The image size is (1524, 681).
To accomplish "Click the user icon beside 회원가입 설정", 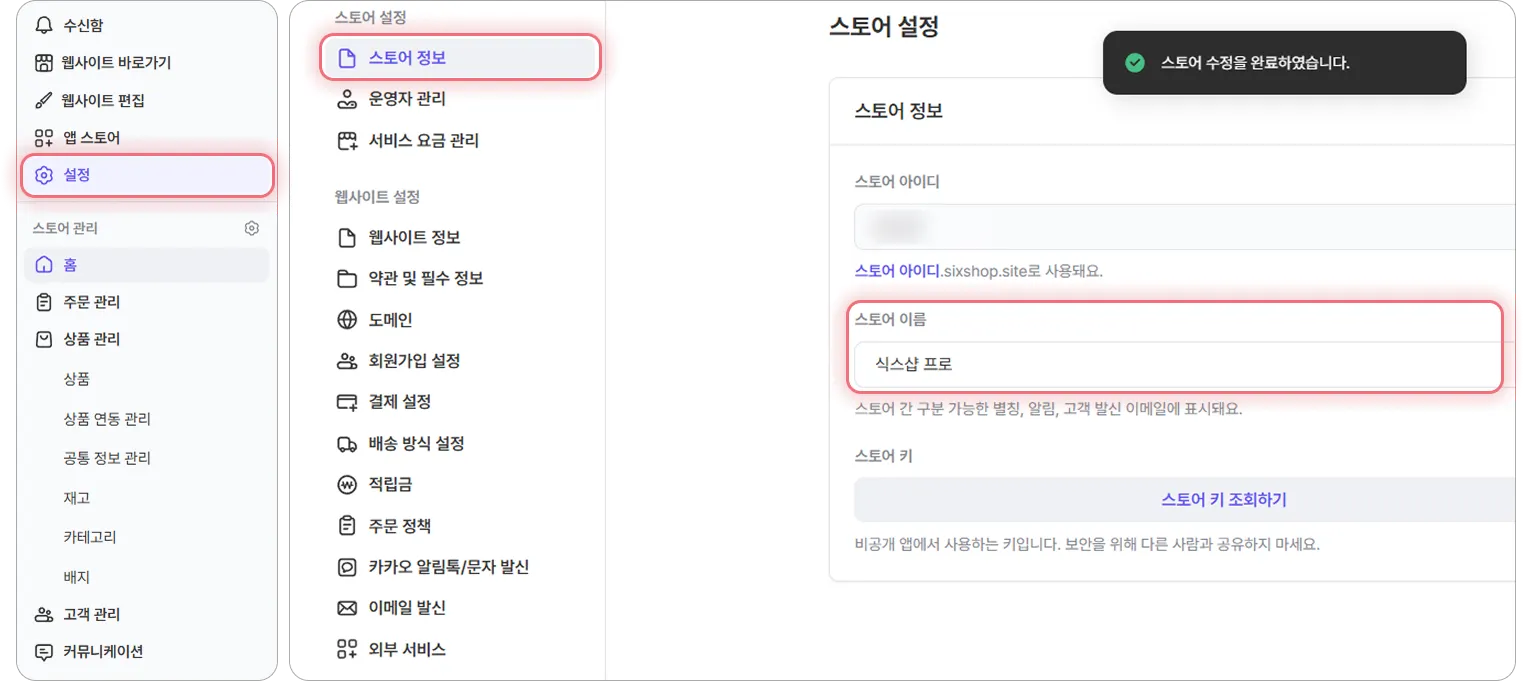I will [347, 361].
